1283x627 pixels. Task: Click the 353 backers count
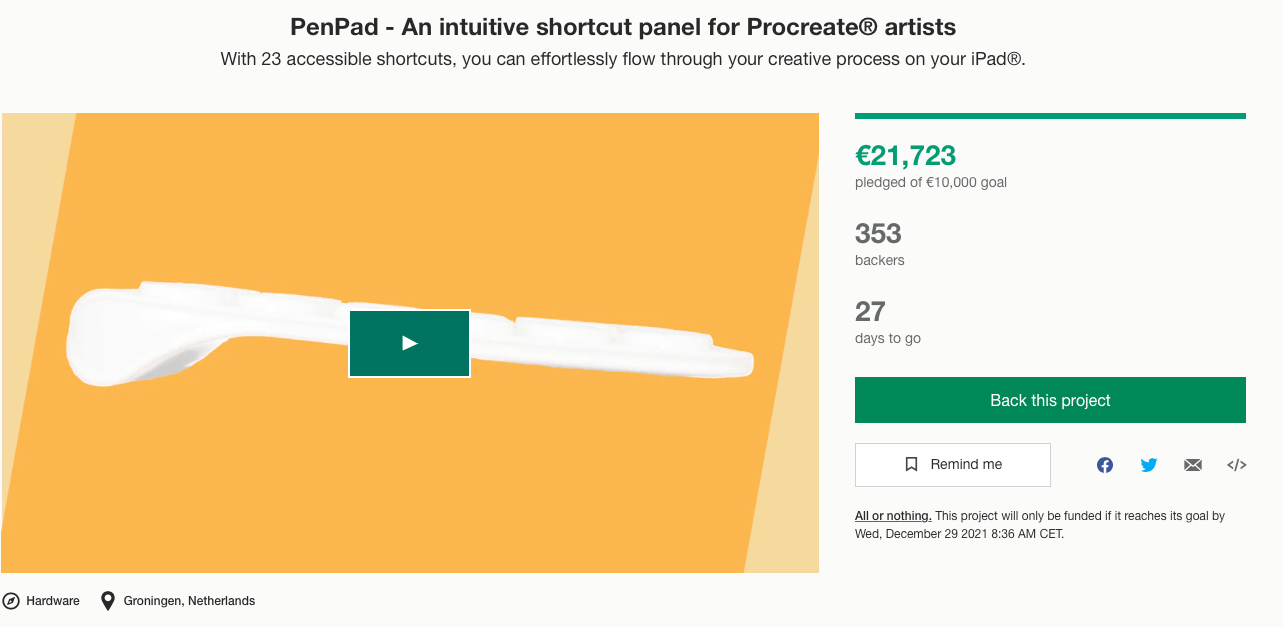878,234
